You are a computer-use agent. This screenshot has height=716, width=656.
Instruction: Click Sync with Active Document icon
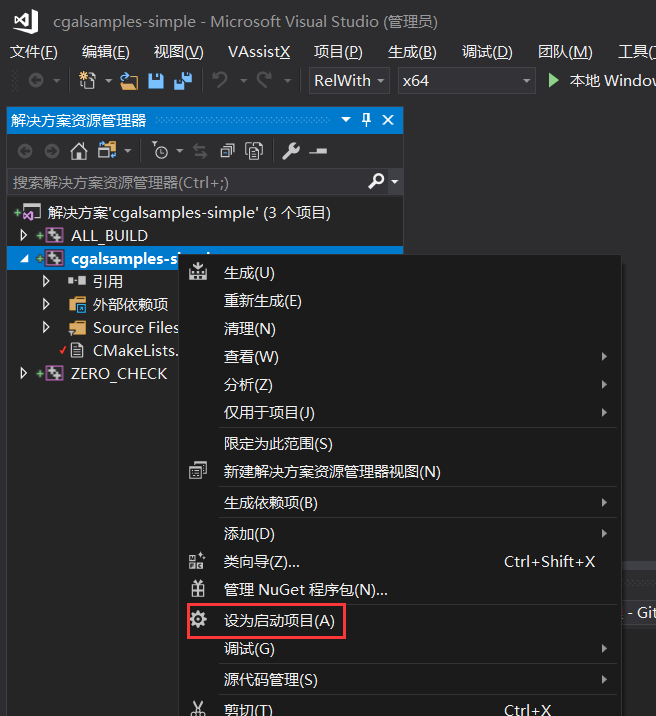click(x=199, y=151)
